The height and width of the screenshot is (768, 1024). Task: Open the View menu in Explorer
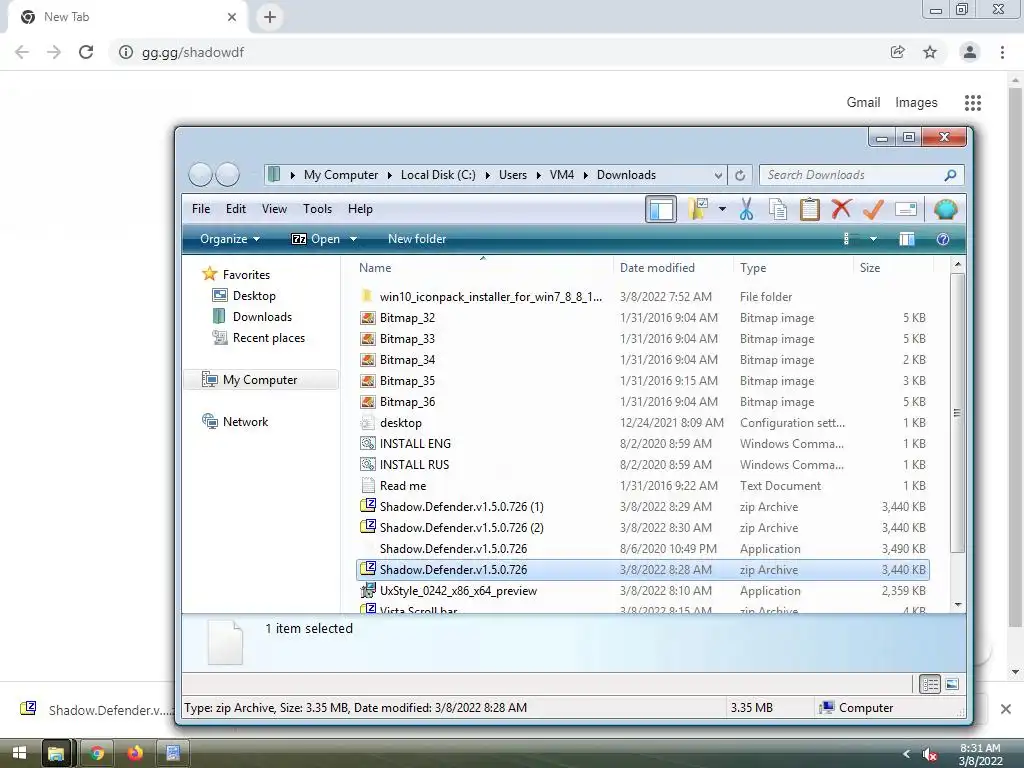(274, 209)
